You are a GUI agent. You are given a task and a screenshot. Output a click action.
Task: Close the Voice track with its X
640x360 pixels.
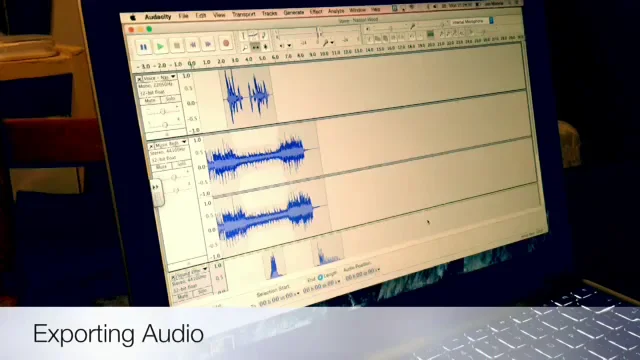140,79
